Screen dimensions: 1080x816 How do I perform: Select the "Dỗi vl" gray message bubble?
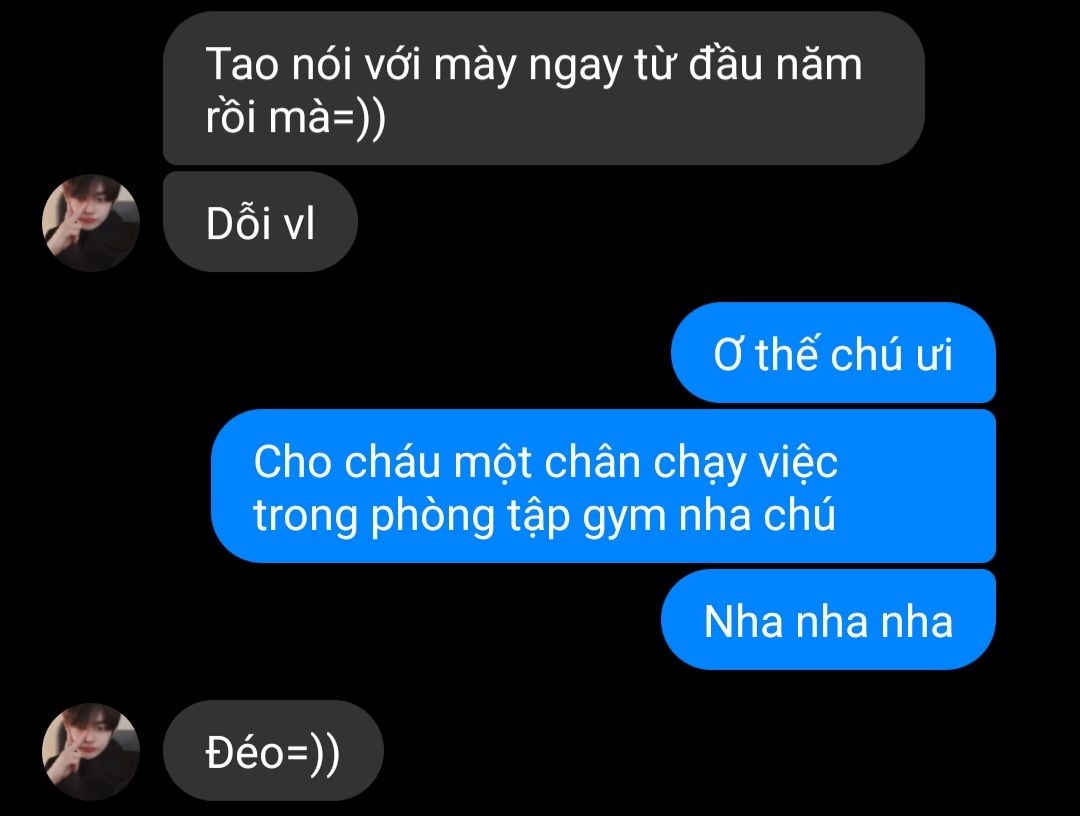[260, 222]
